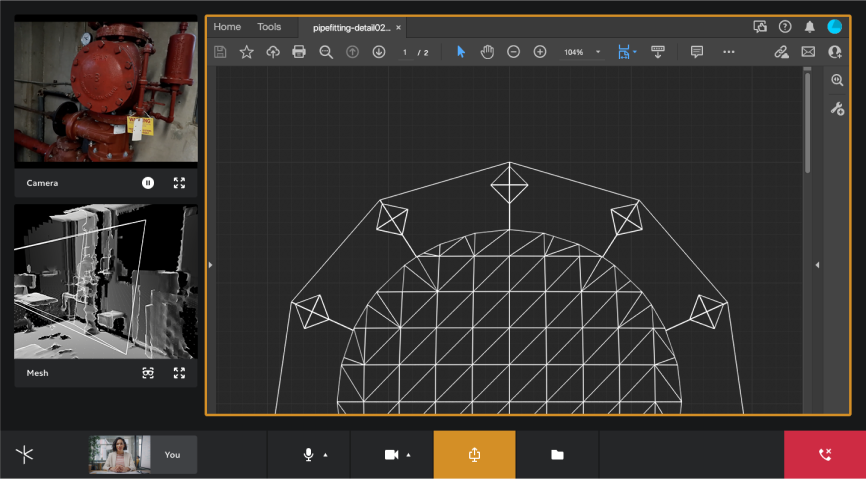Expand the fit page options arrow

pyautogui.click(x=634, y=52)
